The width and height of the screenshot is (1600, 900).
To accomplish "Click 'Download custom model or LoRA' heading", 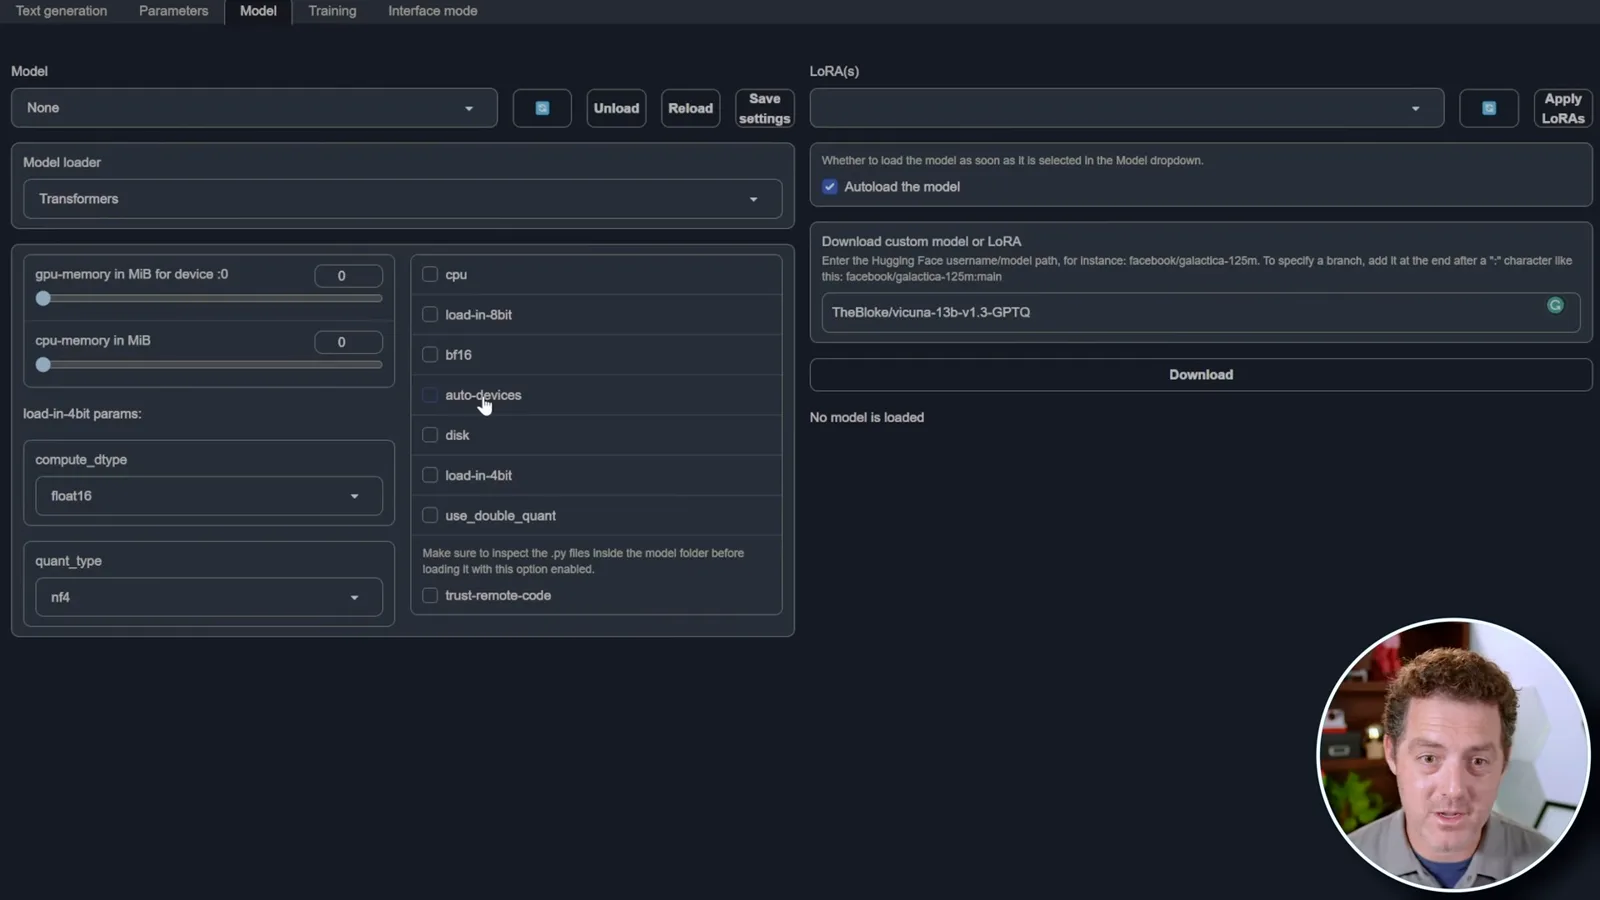I will point(921,241).
